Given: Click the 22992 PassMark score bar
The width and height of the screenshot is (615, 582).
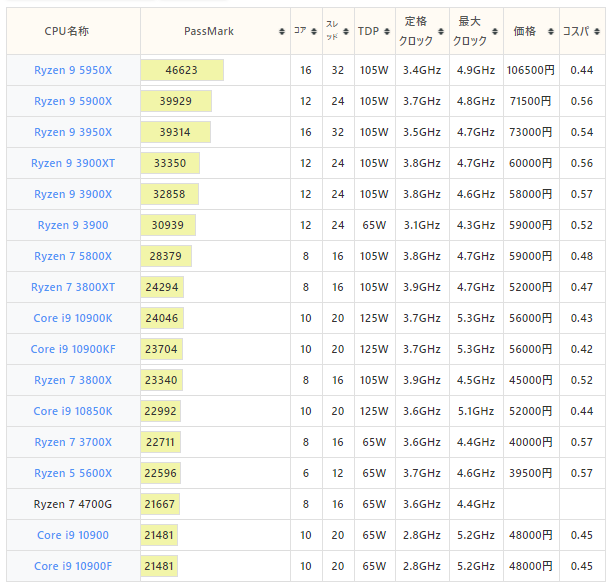Looking at the screenshot, I should tap(161, 411).
